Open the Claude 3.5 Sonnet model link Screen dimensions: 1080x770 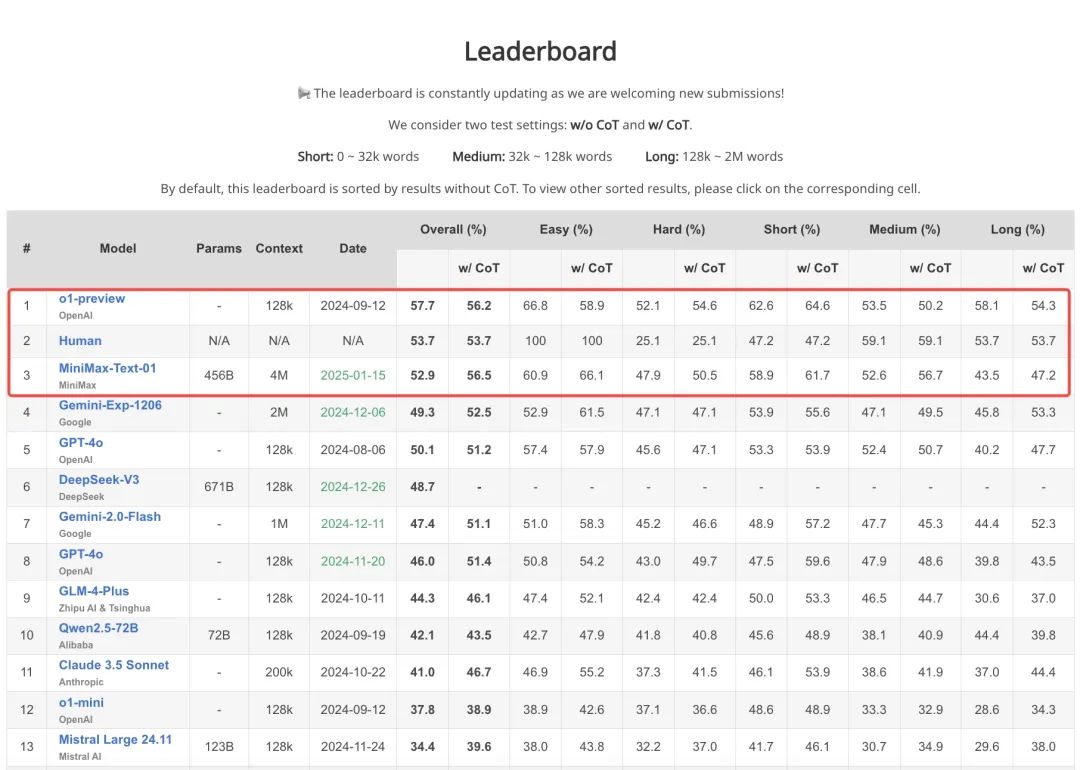pyautogui.click(x=114, y=665)
